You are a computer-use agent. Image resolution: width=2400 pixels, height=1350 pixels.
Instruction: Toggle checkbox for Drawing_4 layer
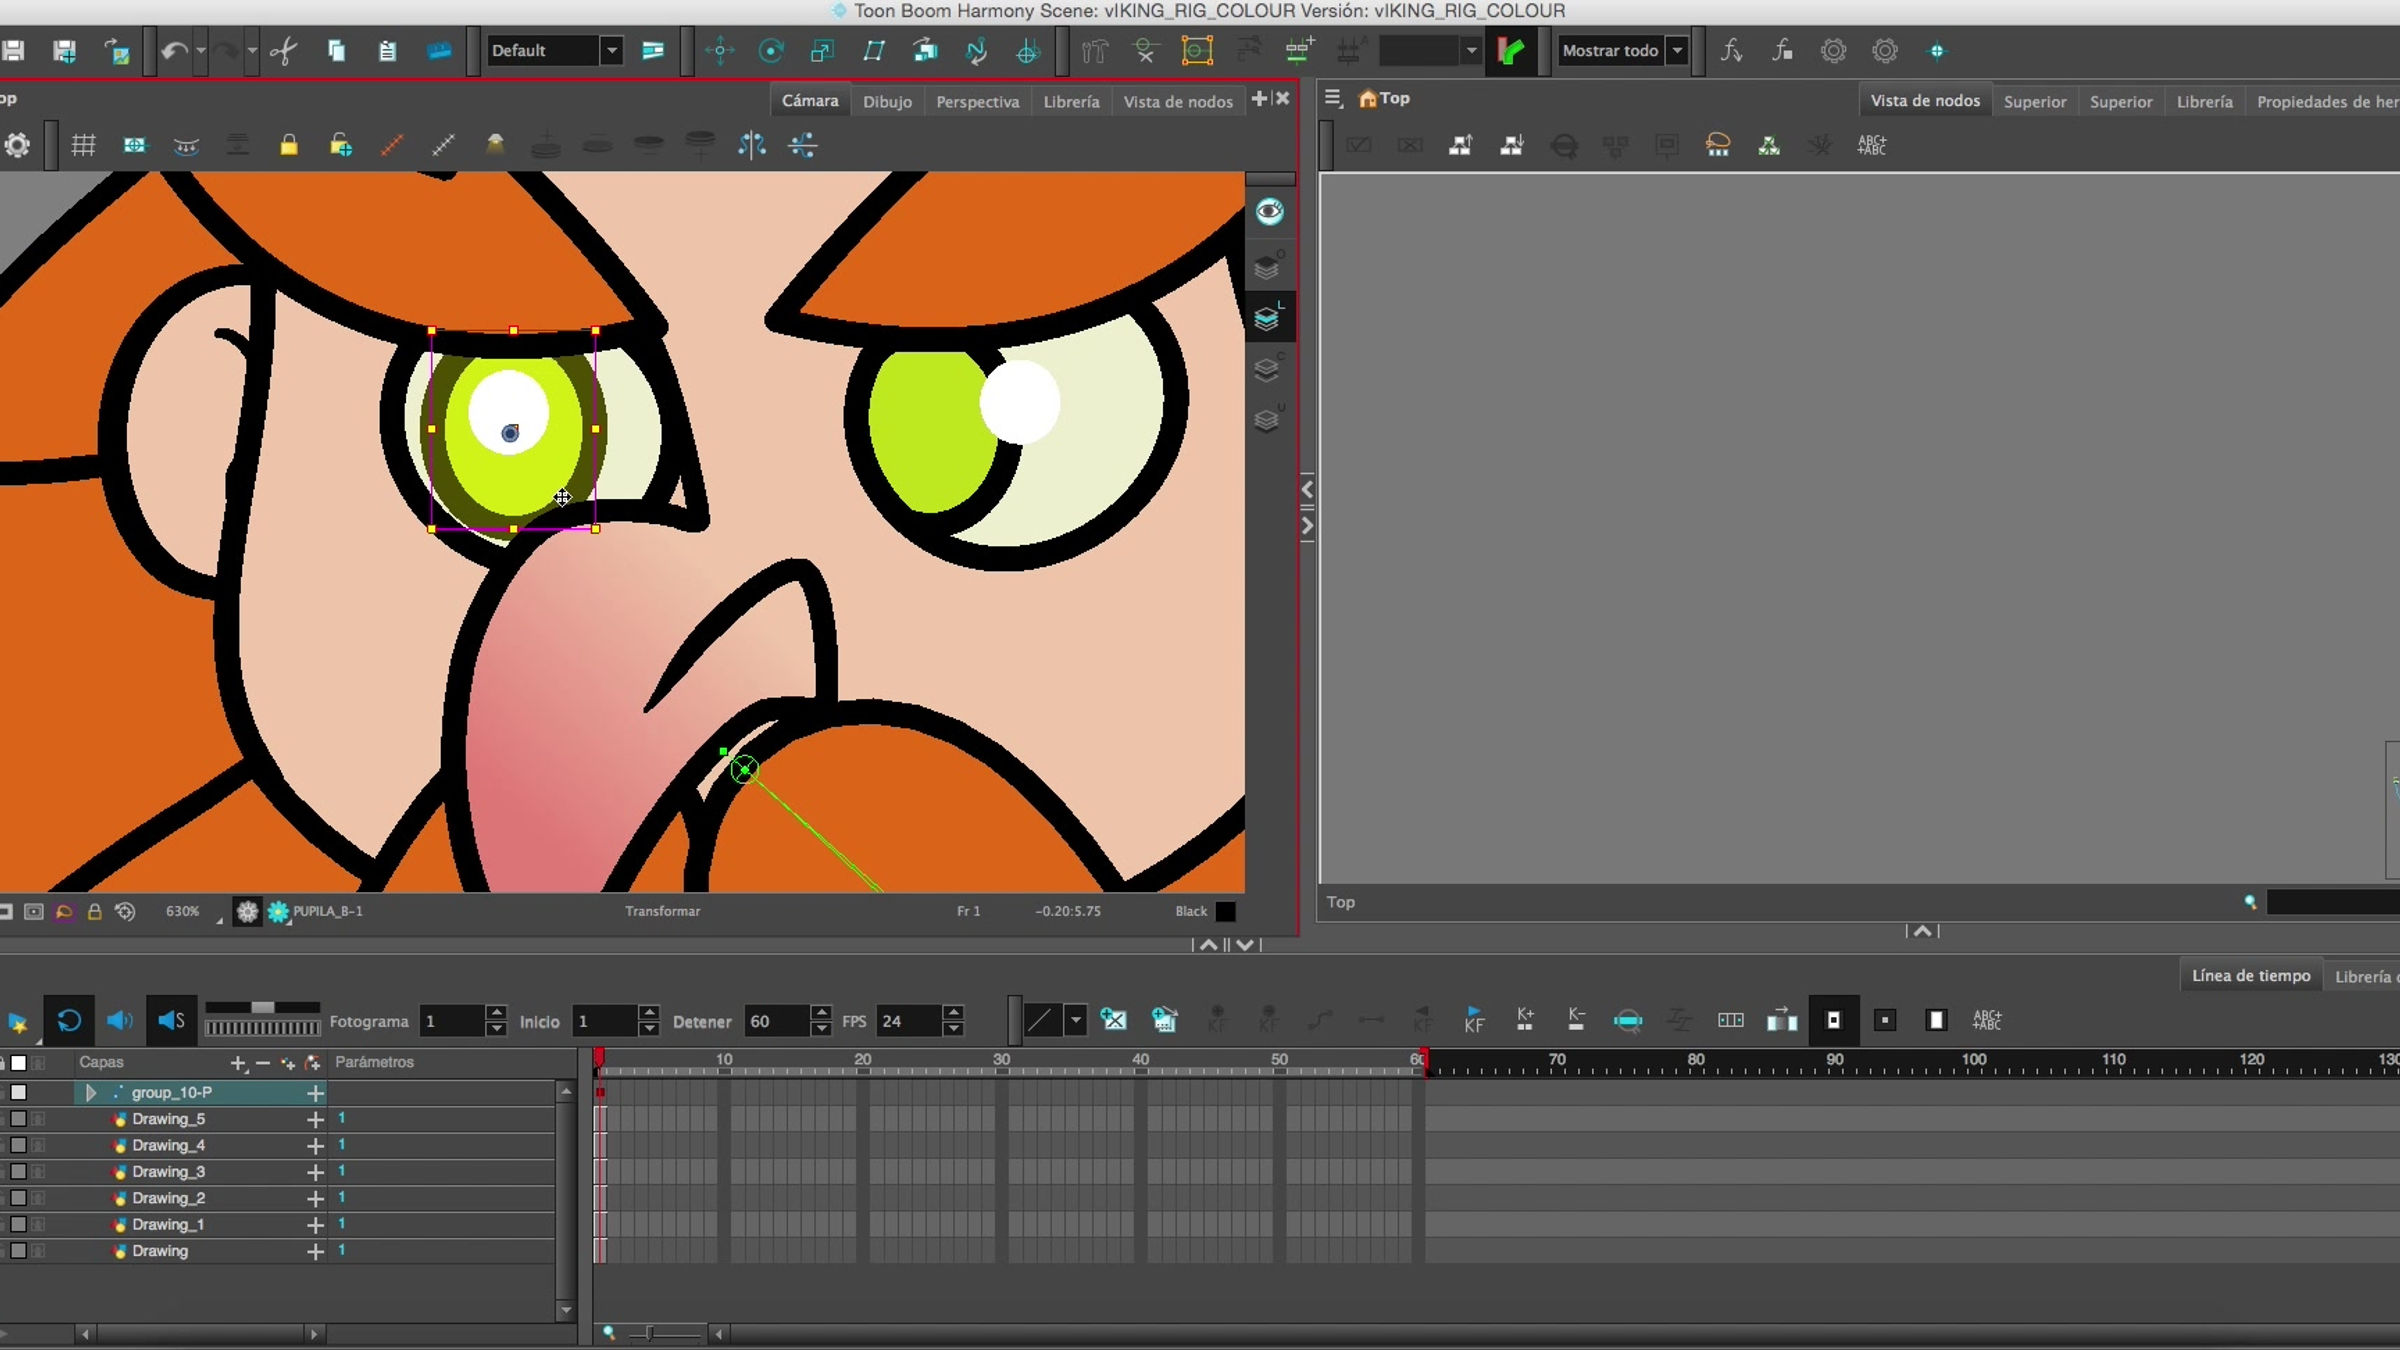18,1145
